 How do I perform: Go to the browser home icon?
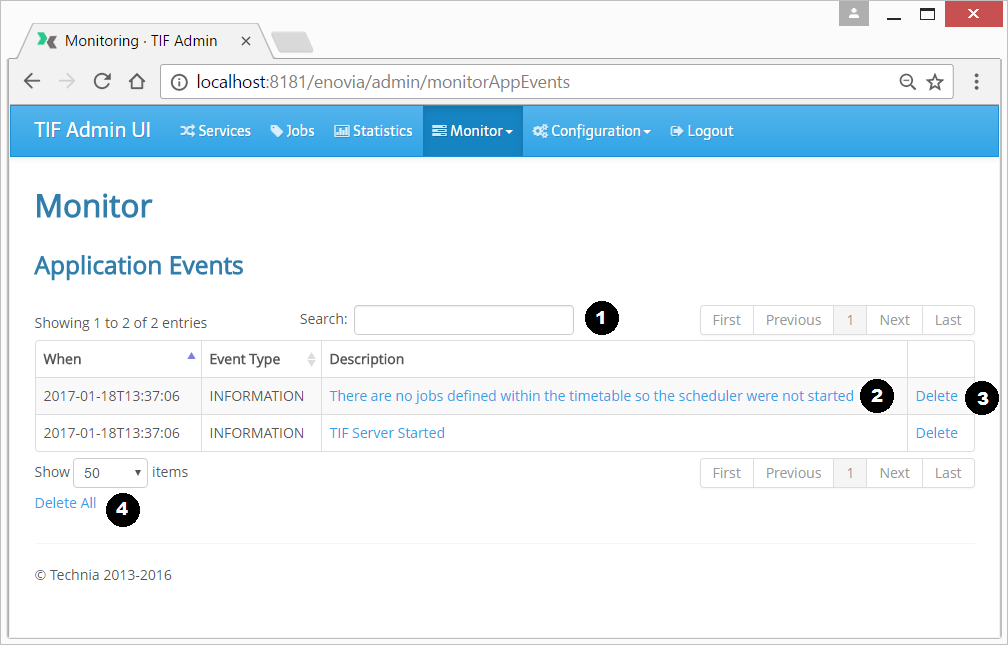pyautogui.click(x=137, y=82)
